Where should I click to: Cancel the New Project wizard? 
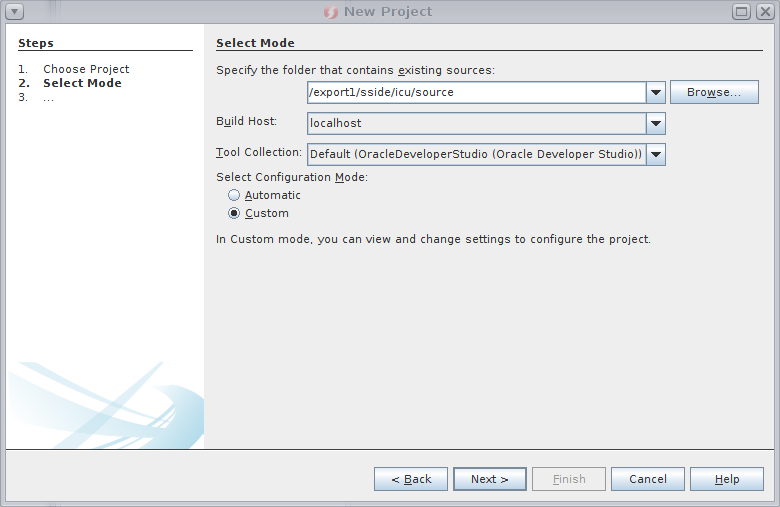tap(648, 479)
